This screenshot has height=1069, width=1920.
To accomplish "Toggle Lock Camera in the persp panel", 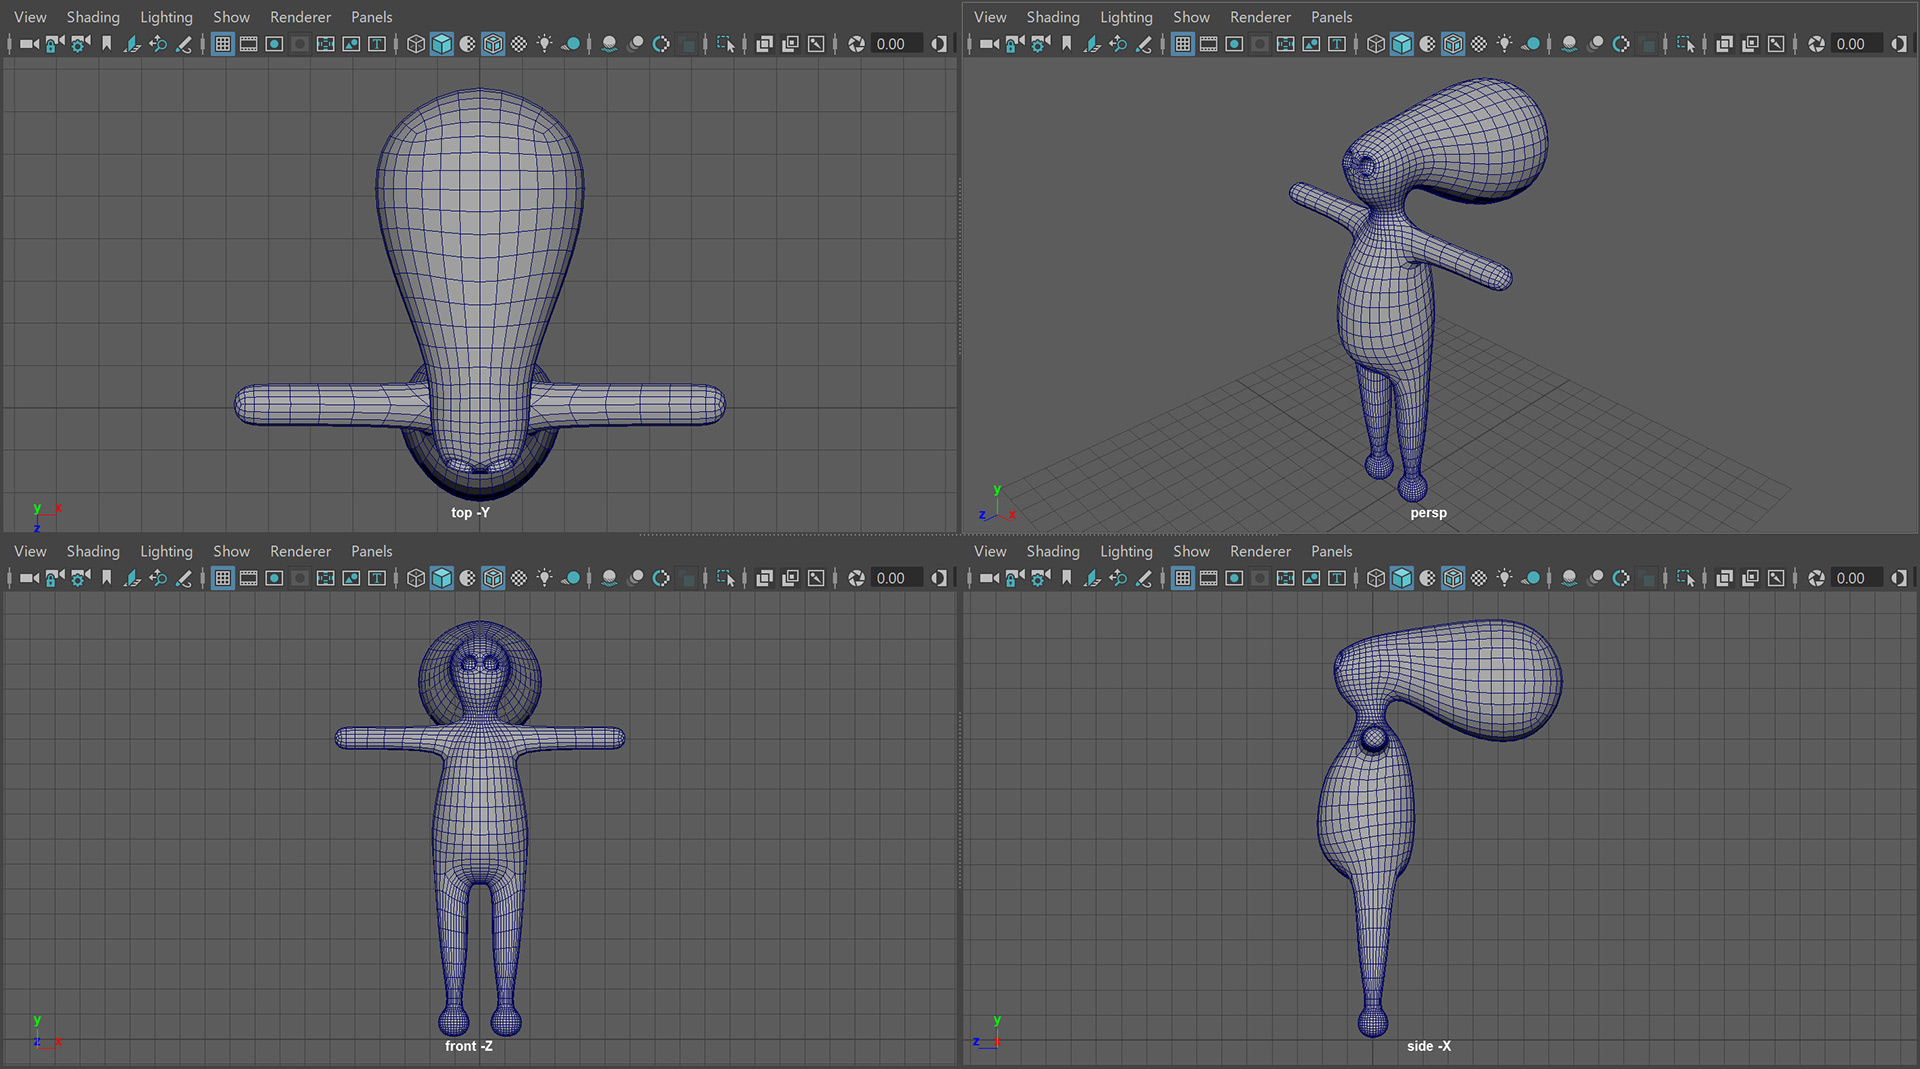I will 1015,44.
